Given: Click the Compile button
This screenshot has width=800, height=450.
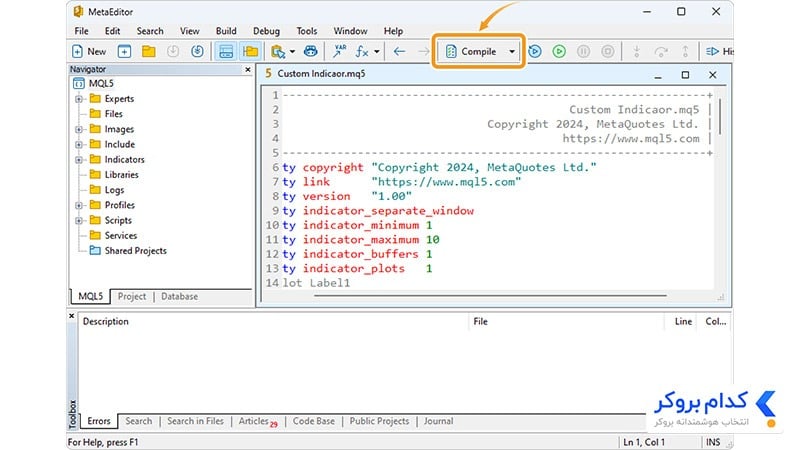Looking at the screenshot, I should 471,52.
